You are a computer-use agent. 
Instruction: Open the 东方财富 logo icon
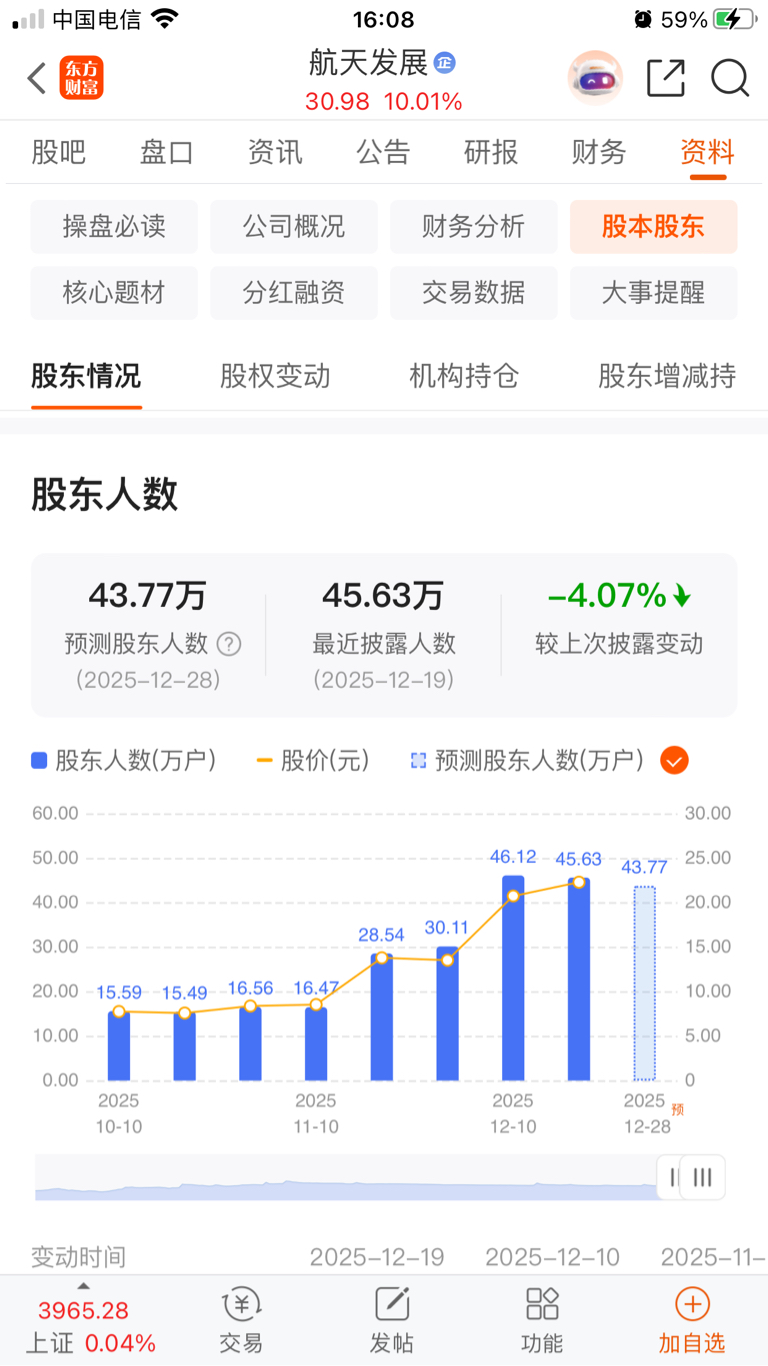point(81,78)
